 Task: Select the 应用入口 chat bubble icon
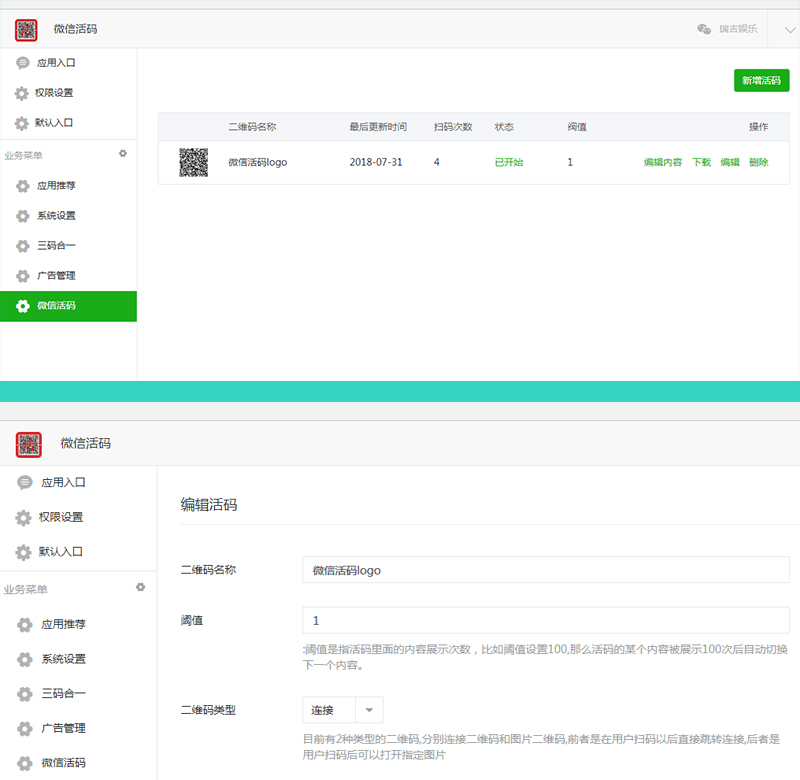(x=22, y=63)
